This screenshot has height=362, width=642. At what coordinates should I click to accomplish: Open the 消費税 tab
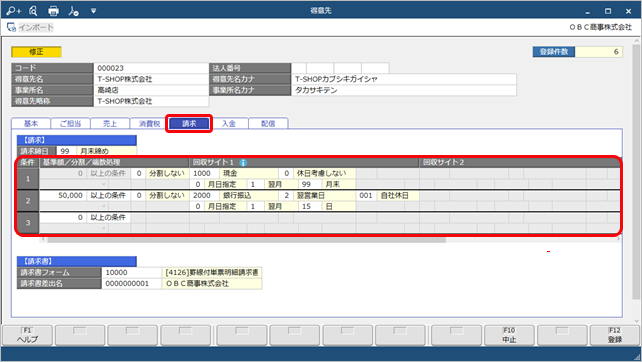click(149, 123)
